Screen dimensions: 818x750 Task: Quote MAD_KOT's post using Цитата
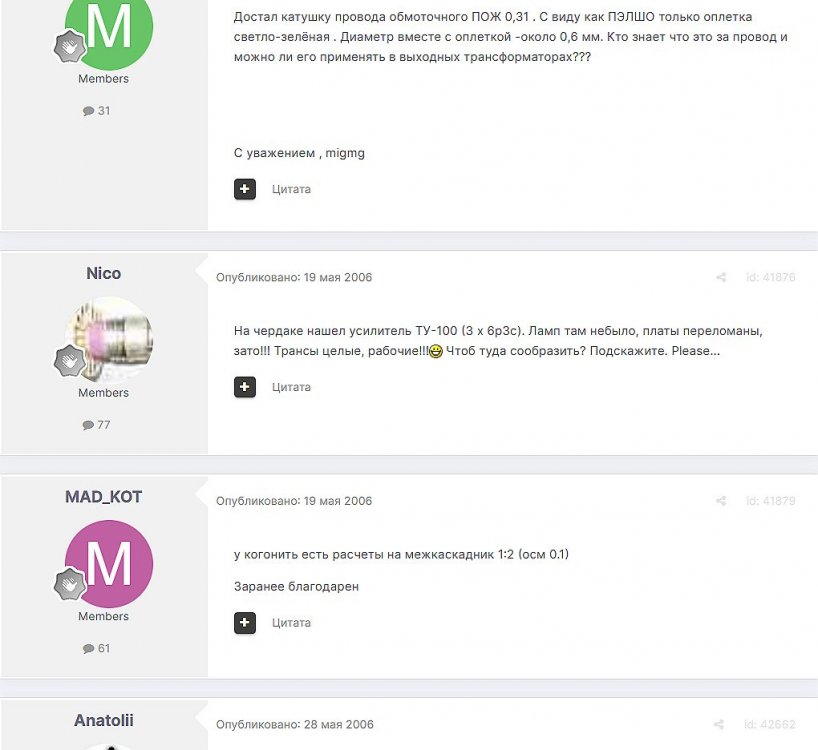point(291,623)
